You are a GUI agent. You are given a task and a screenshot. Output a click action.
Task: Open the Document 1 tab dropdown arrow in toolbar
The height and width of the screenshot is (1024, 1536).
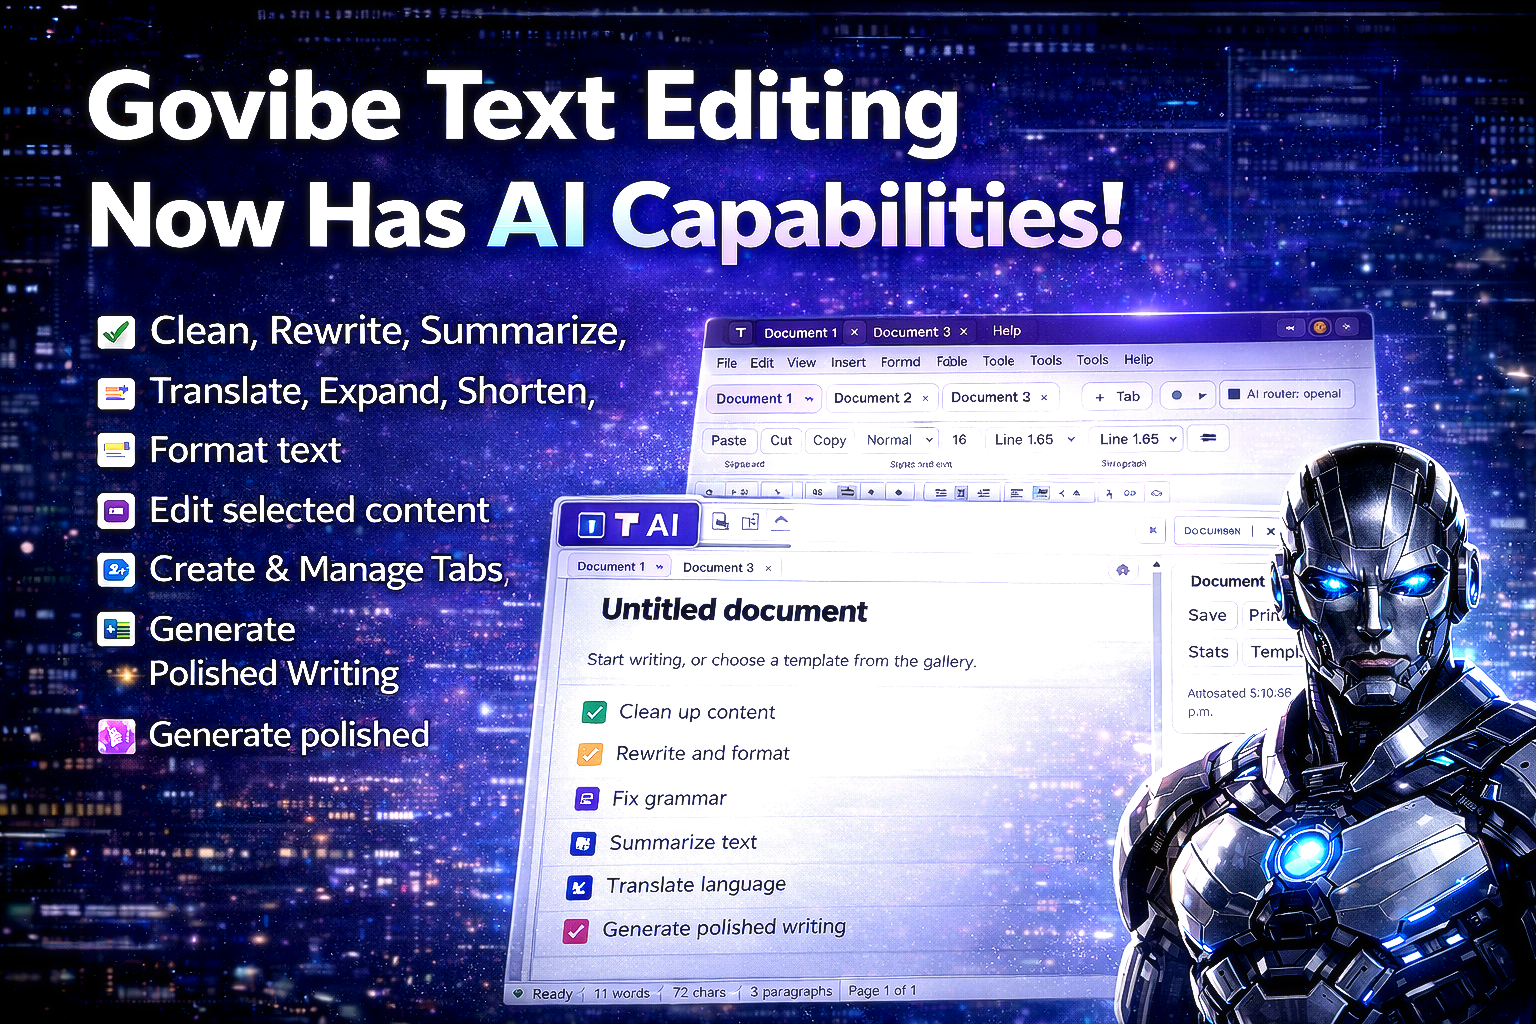point(809,399)
